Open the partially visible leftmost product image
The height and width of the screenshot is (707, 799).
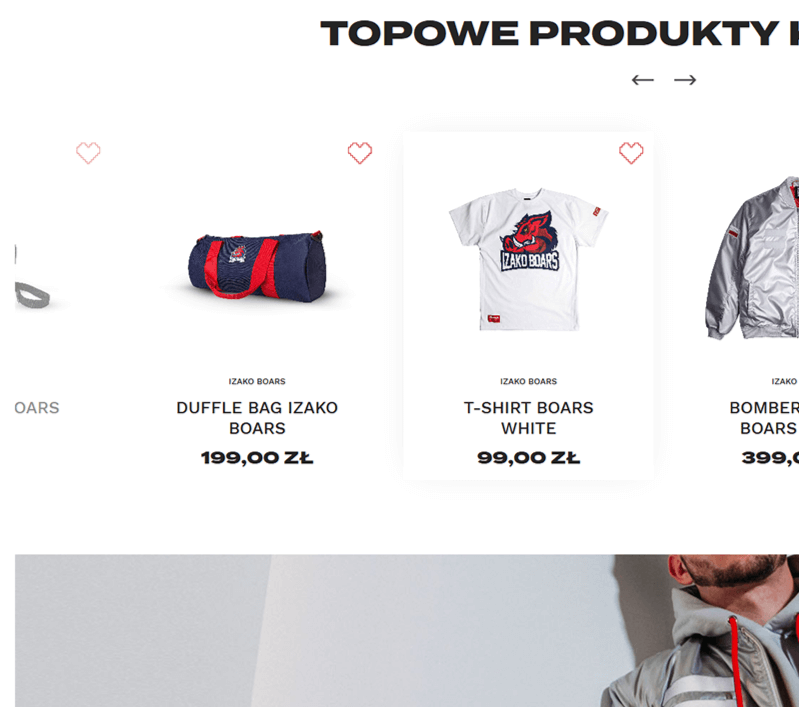pyautogui.click(x=33, y=276)
